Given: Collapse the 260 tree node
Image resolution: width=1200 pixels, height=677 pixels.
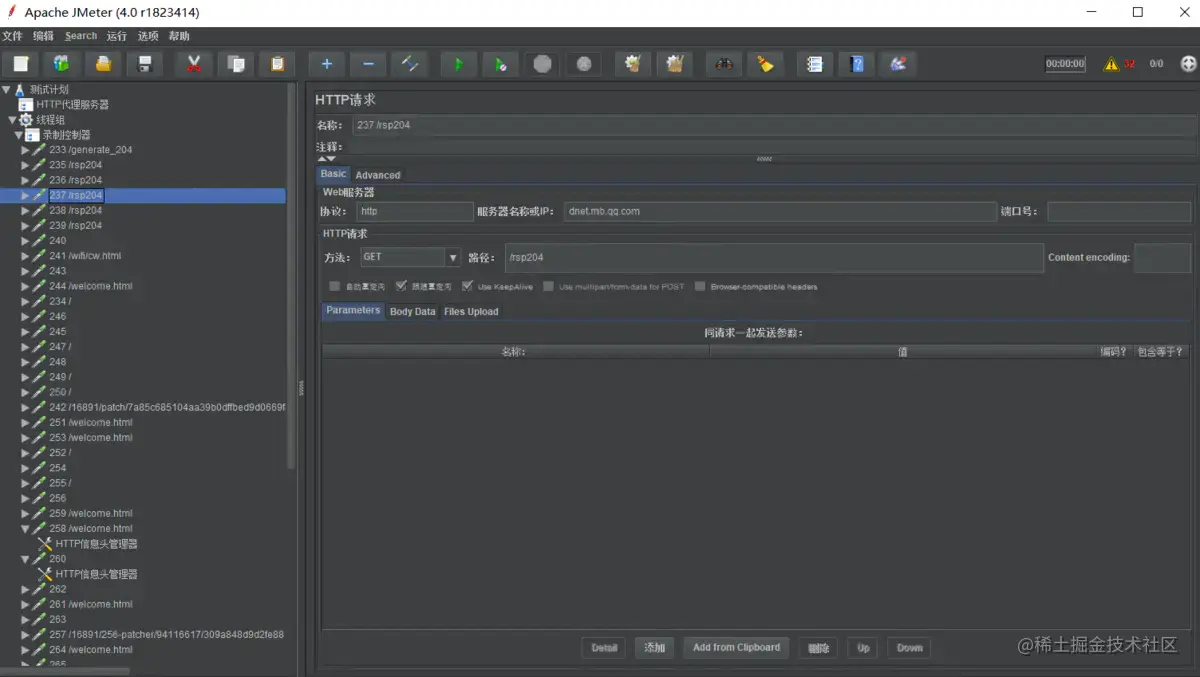Looking at the screenshot, I should point(25,559).
